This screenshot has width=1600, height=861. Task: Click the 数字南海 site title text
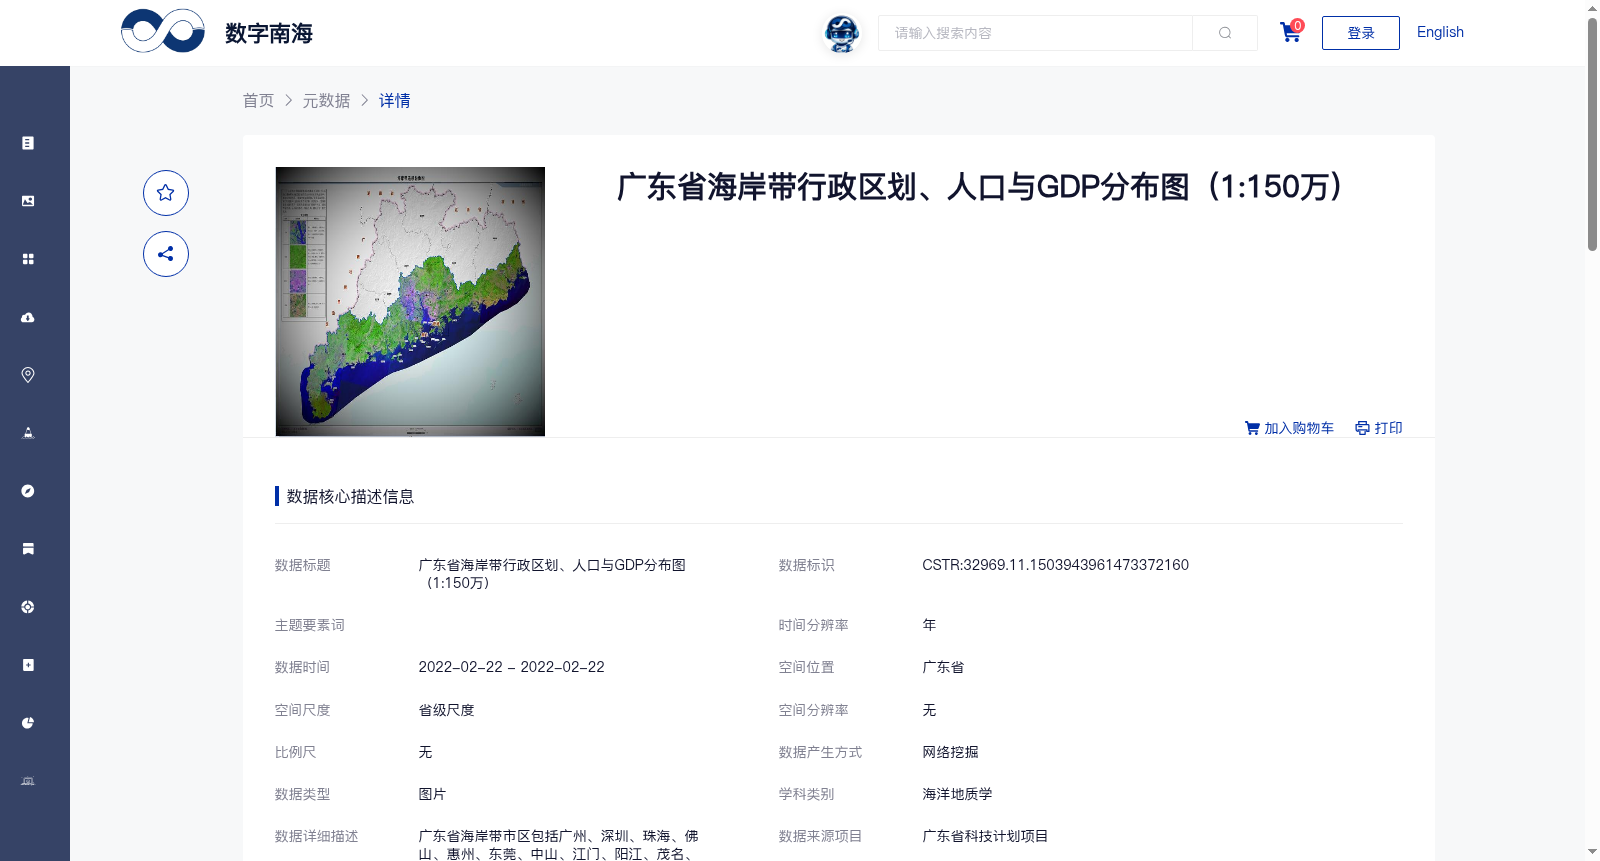269,33
